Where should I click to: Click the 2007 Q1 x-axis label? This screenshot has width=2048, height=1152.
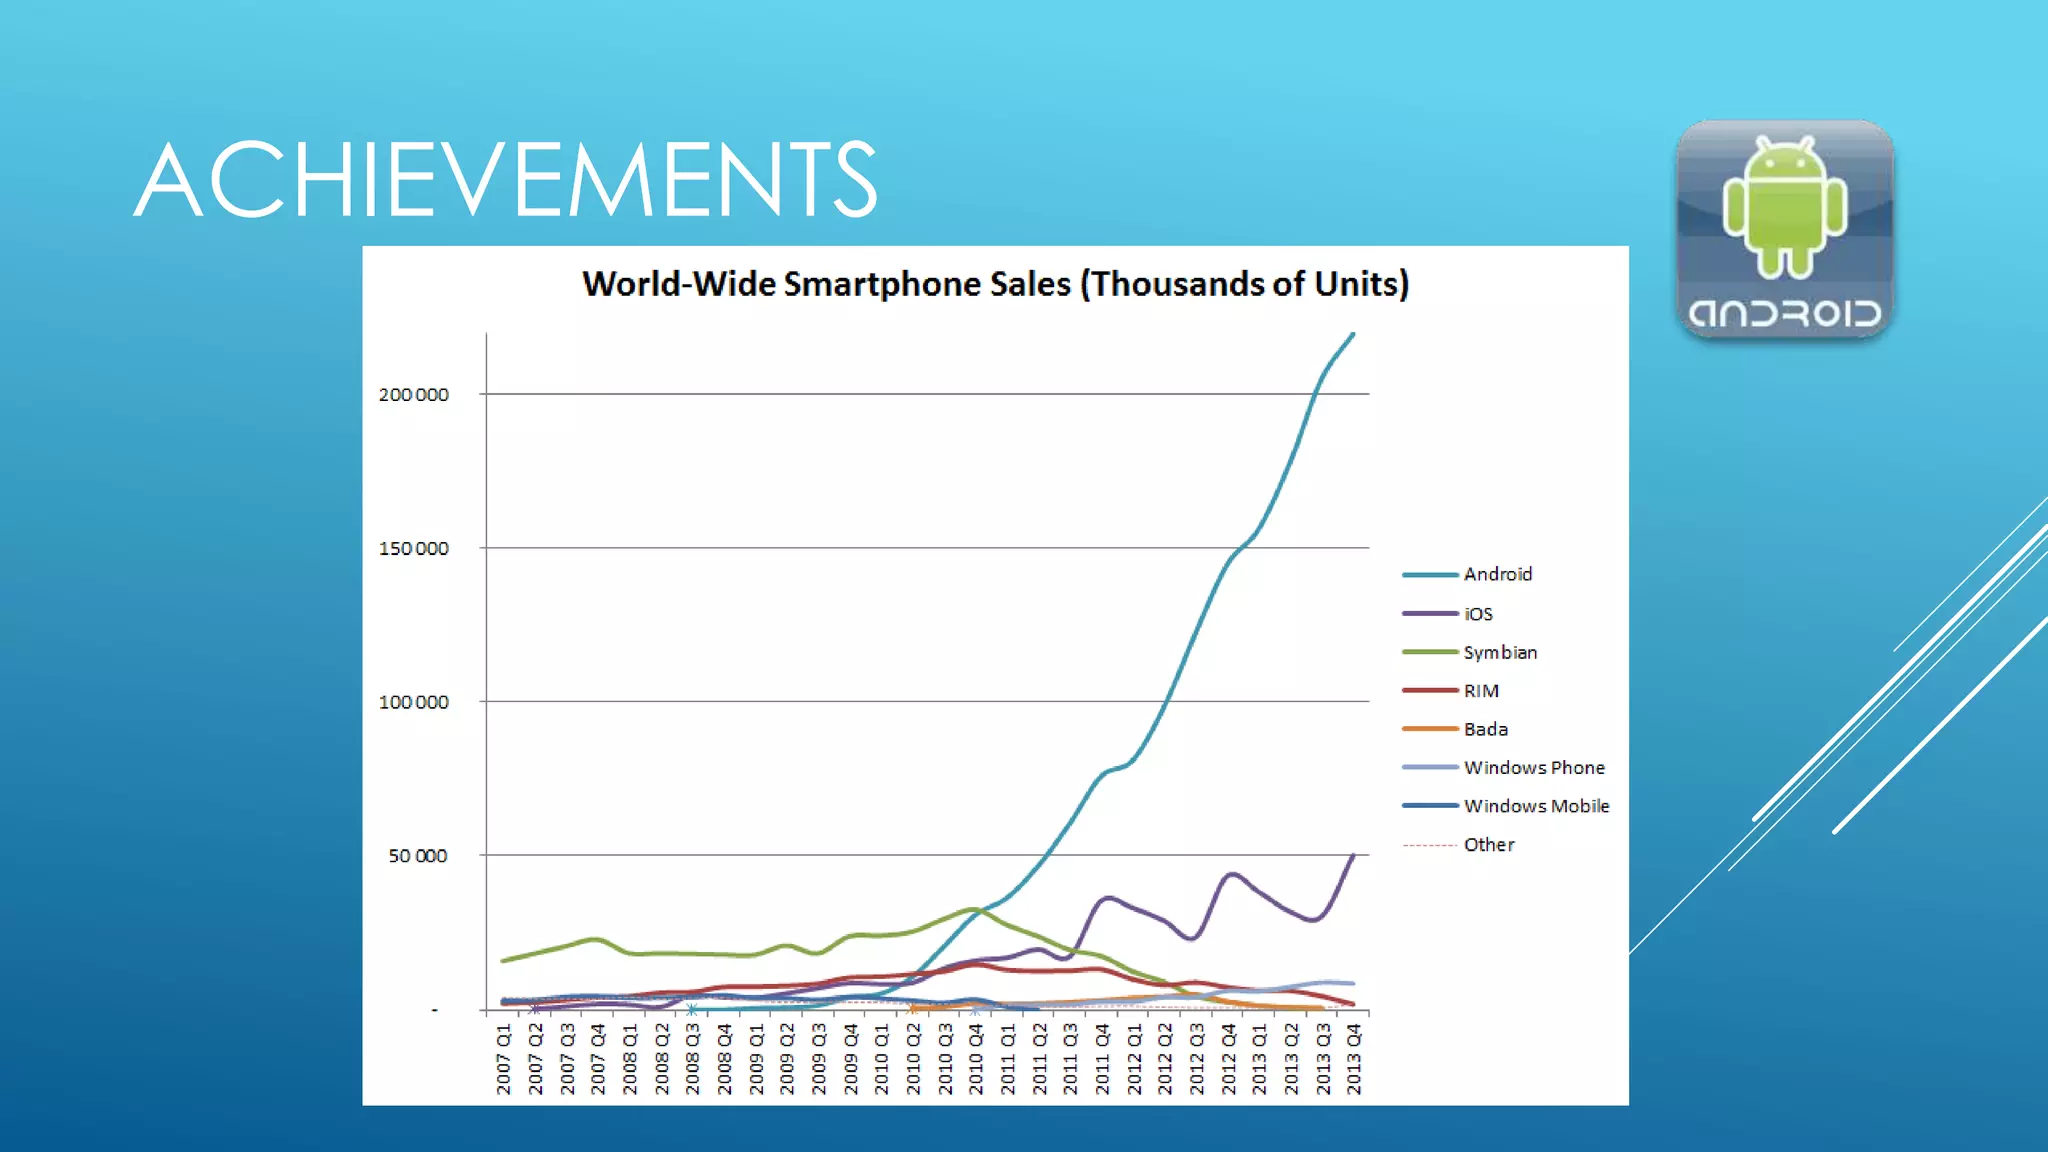click(504, 1058)
